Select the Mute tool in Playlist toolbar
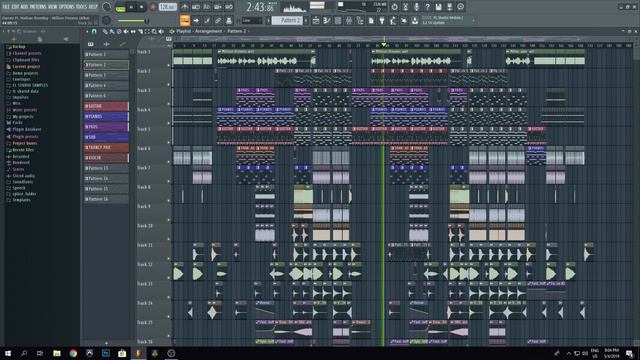 (126, 31)
